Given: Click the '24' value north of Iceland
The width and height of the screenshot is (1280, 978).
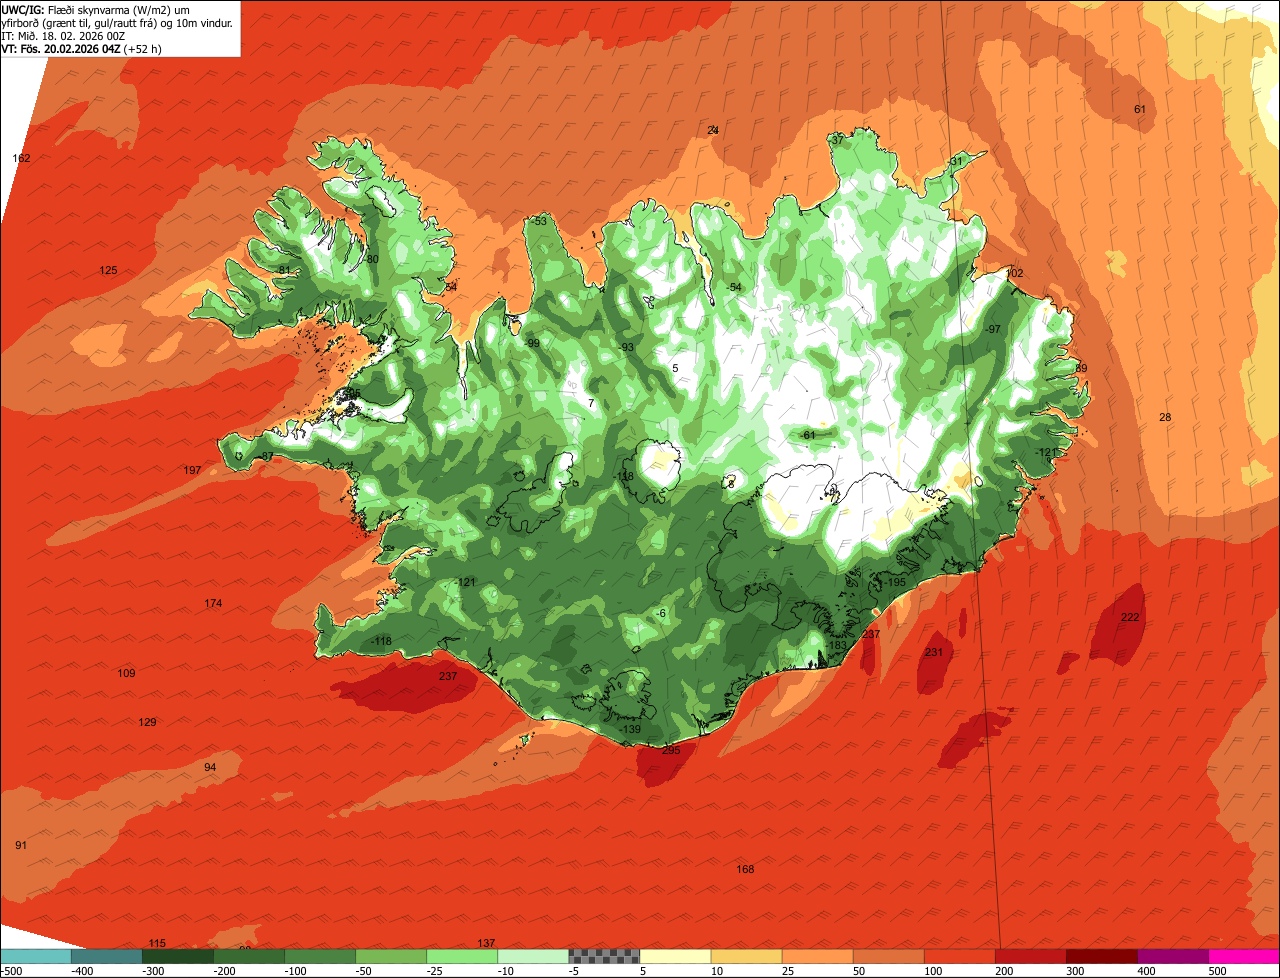Looking at the screenshot, I should tap(713, 130).
